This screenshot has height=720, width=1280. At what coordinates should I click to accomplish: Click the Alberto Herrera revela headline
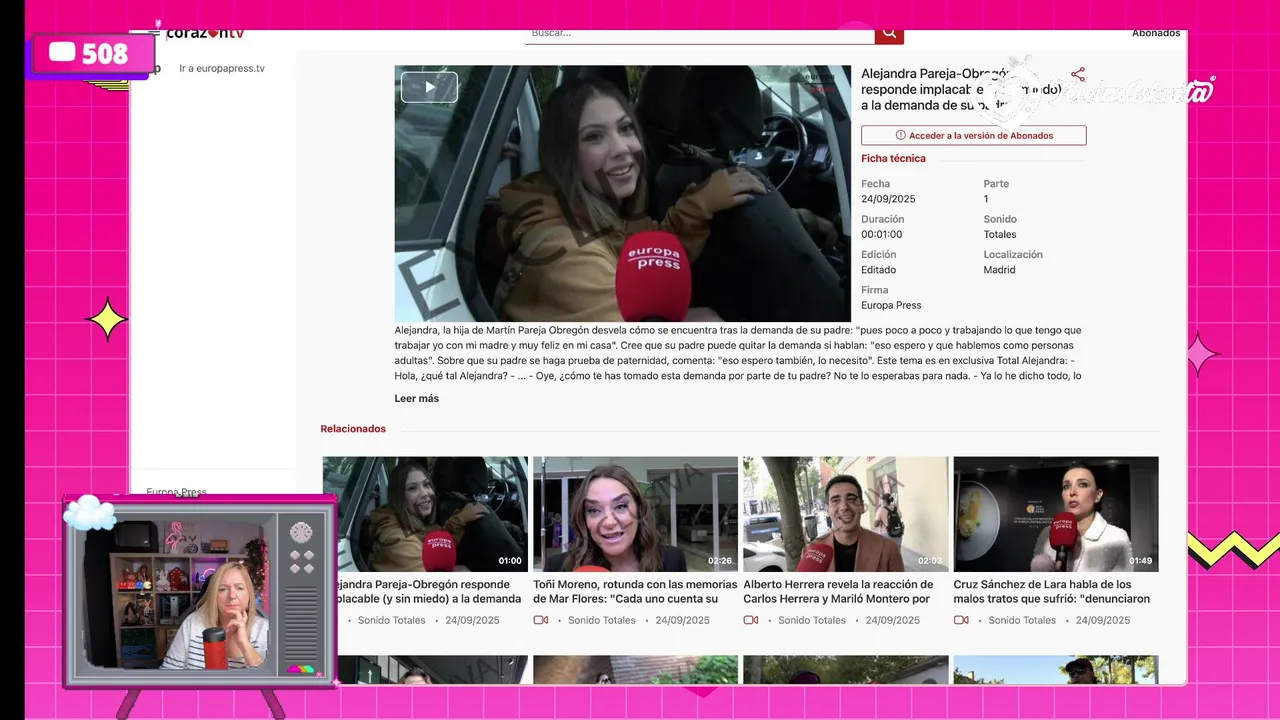pyautogui.click(x=838, y=591)
